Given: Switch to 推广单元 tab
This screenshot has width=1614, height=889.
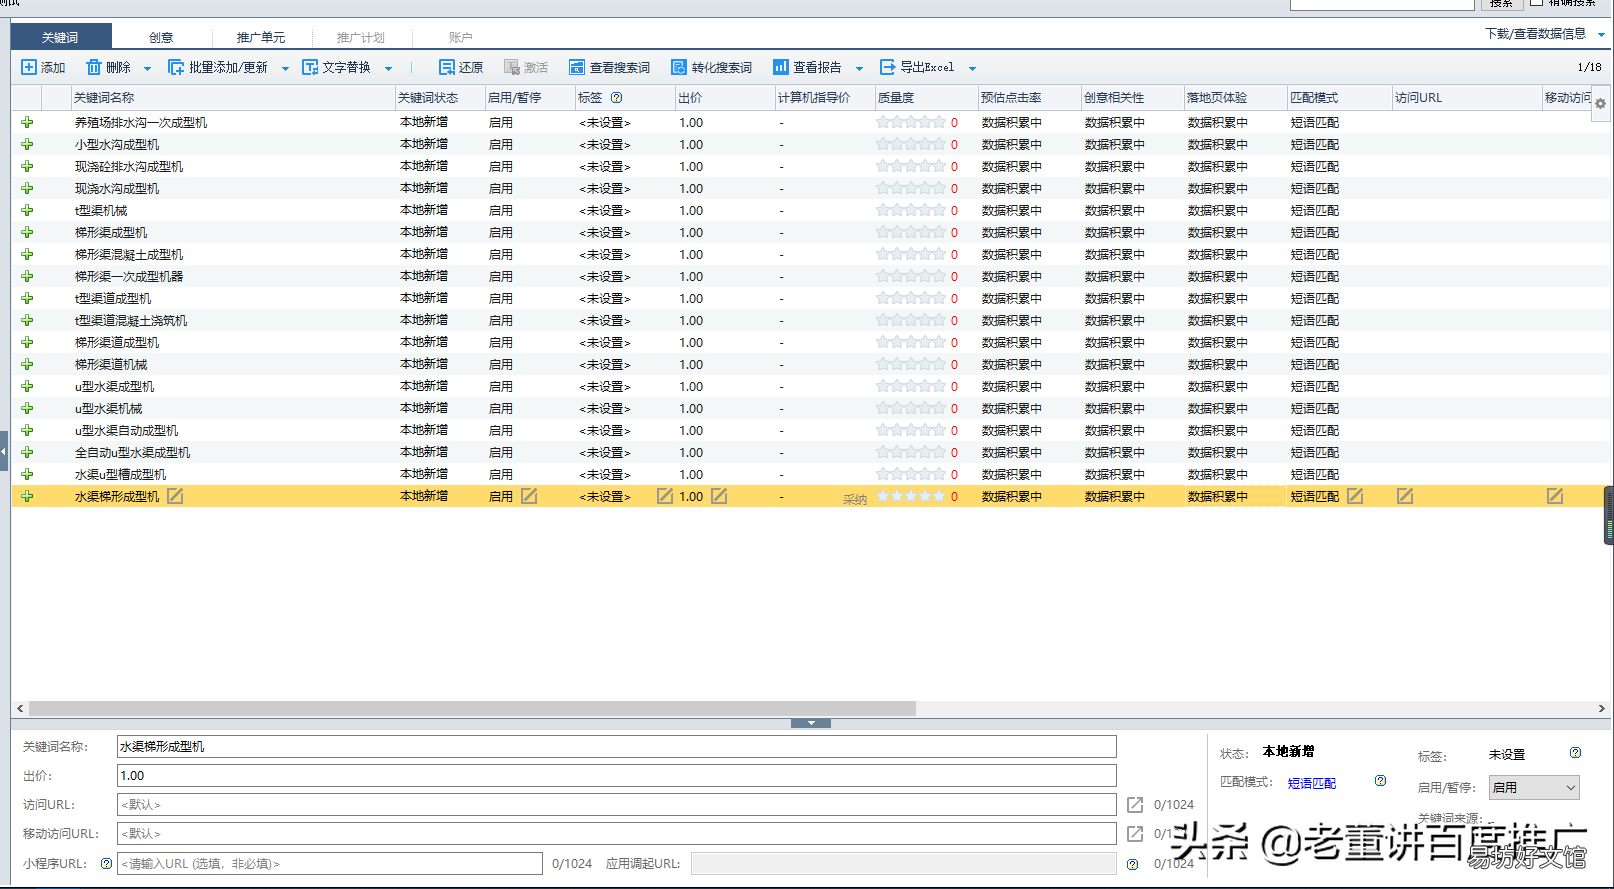Looking at the screenshot, I should coord(261,37).
